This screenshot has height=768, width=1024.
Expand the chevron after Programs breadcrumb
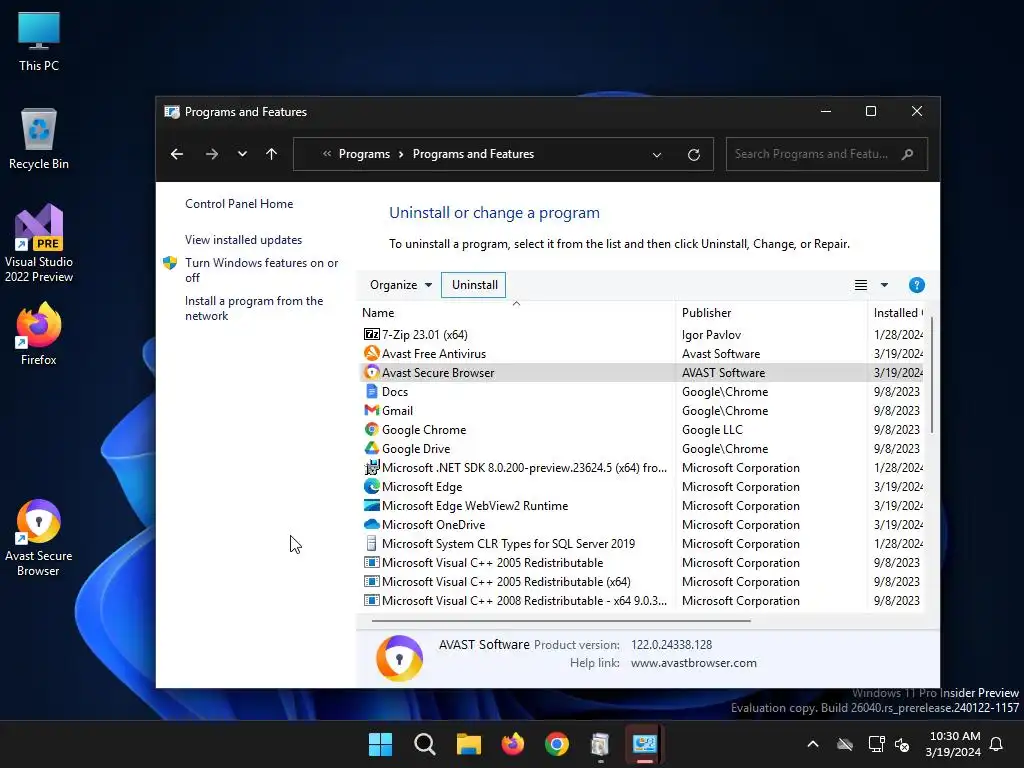[401, 154]
